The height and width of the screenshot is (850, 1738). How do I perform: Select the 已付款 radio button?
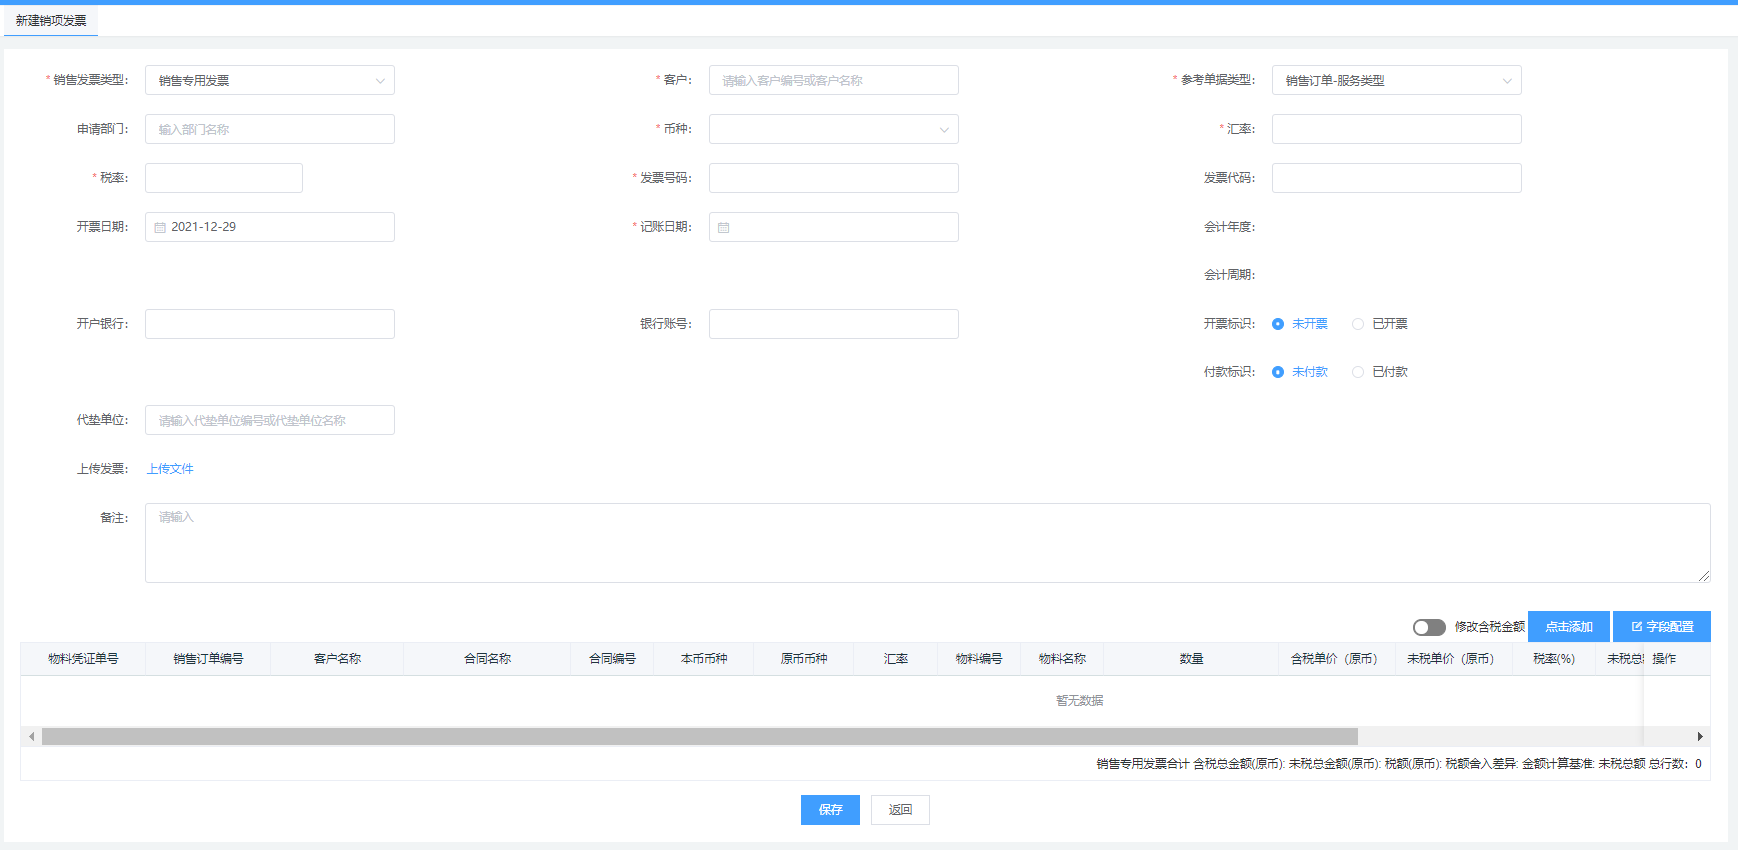point(1358,372)
